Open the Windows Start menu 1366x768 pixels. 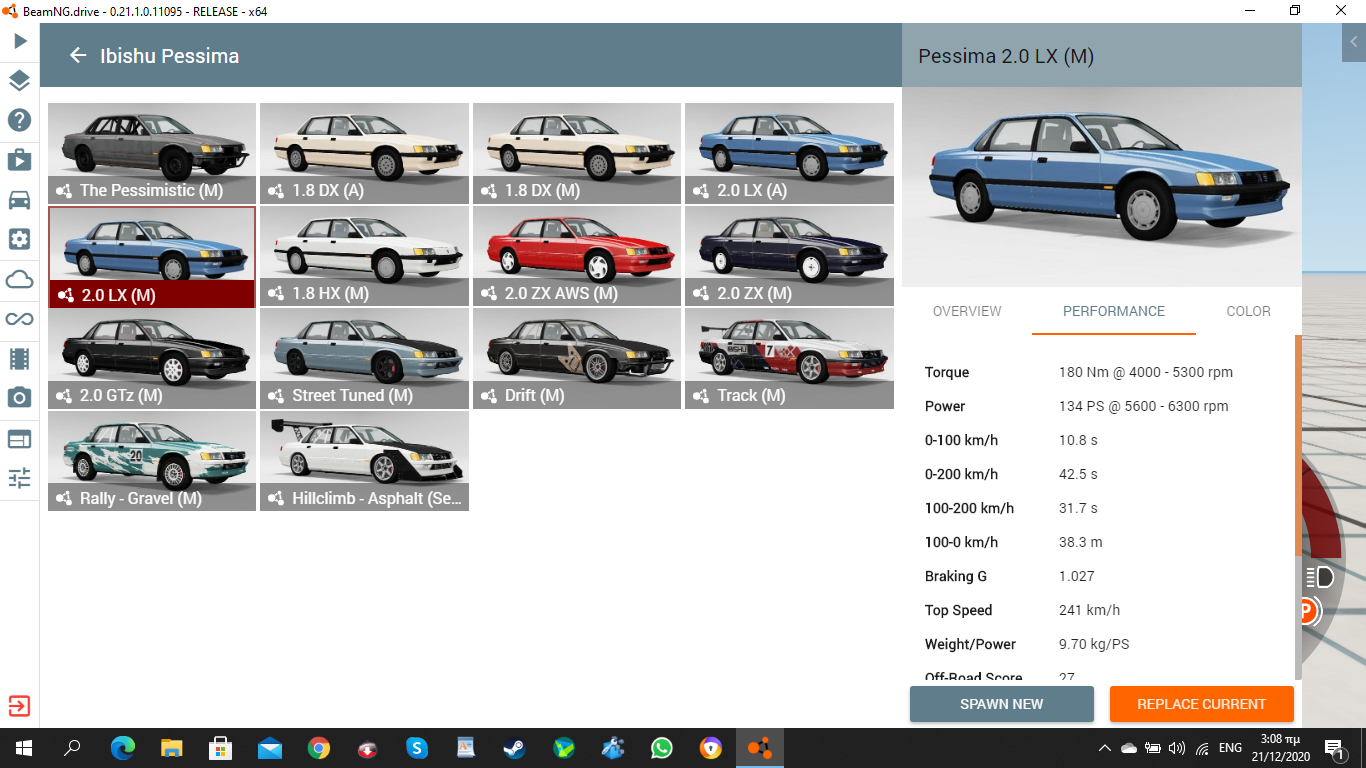pyautogui.click(x=23, y=747)
